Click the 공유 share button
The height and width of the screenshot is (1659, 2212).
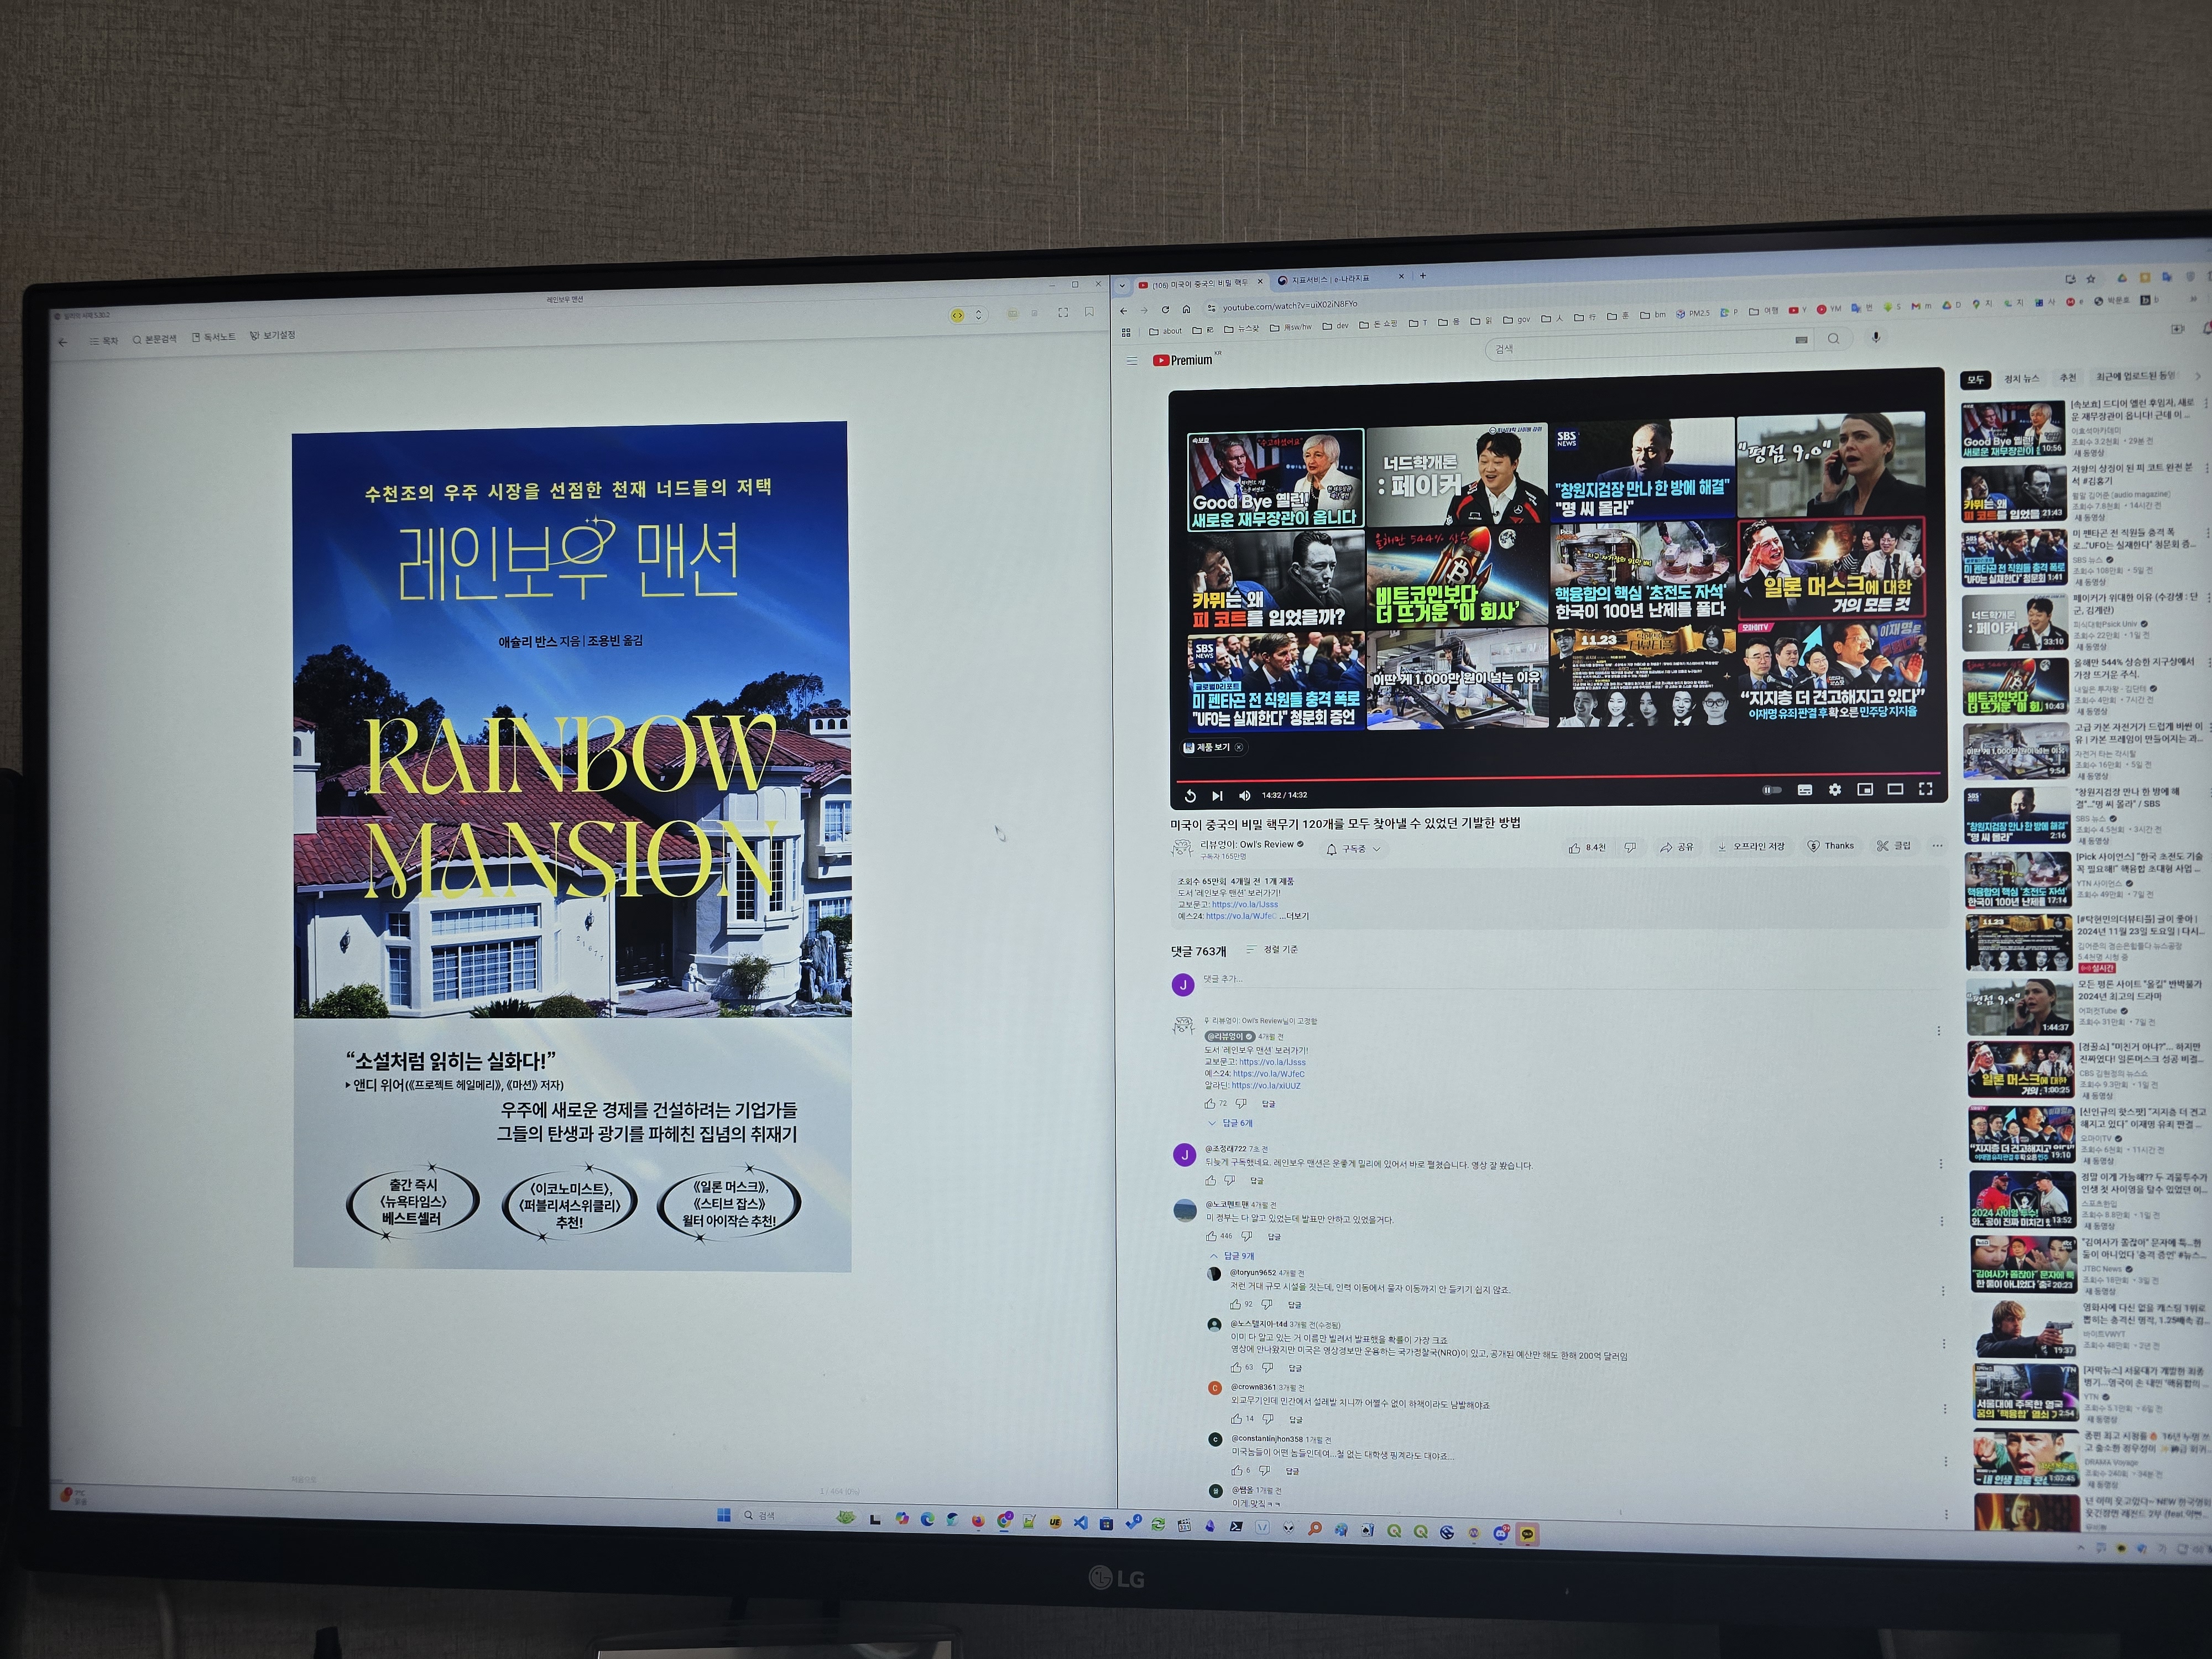[x=1677, y=847]
